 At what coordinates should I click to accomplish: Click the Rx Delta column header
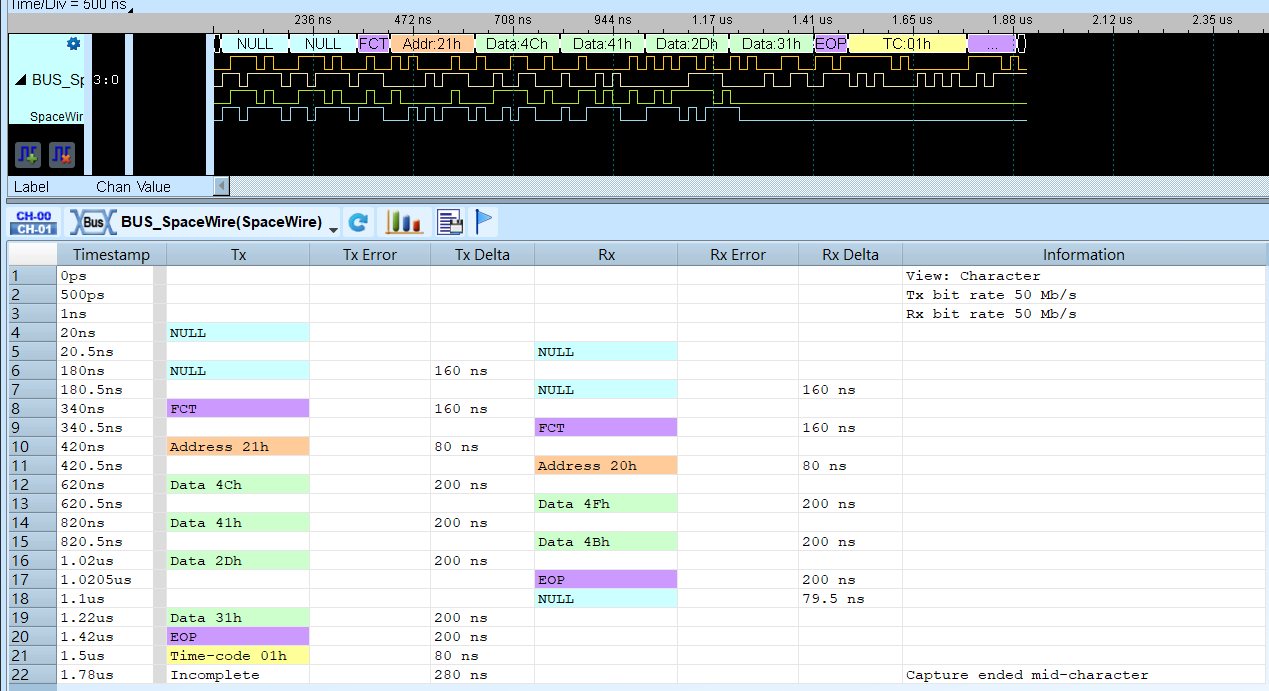850,255
